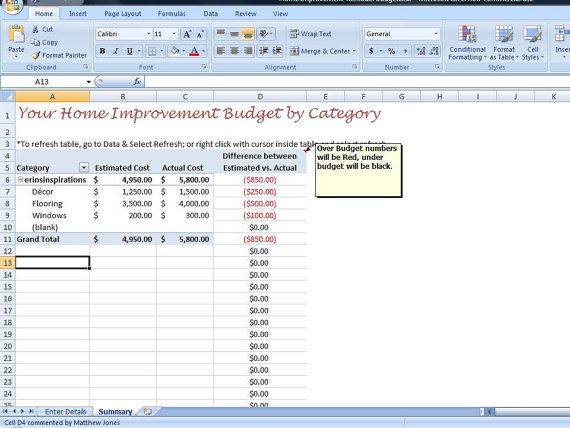Open the Name Box dropdown arrow
The height and width of the screenshot is (428, 570).
coord(88,82)
